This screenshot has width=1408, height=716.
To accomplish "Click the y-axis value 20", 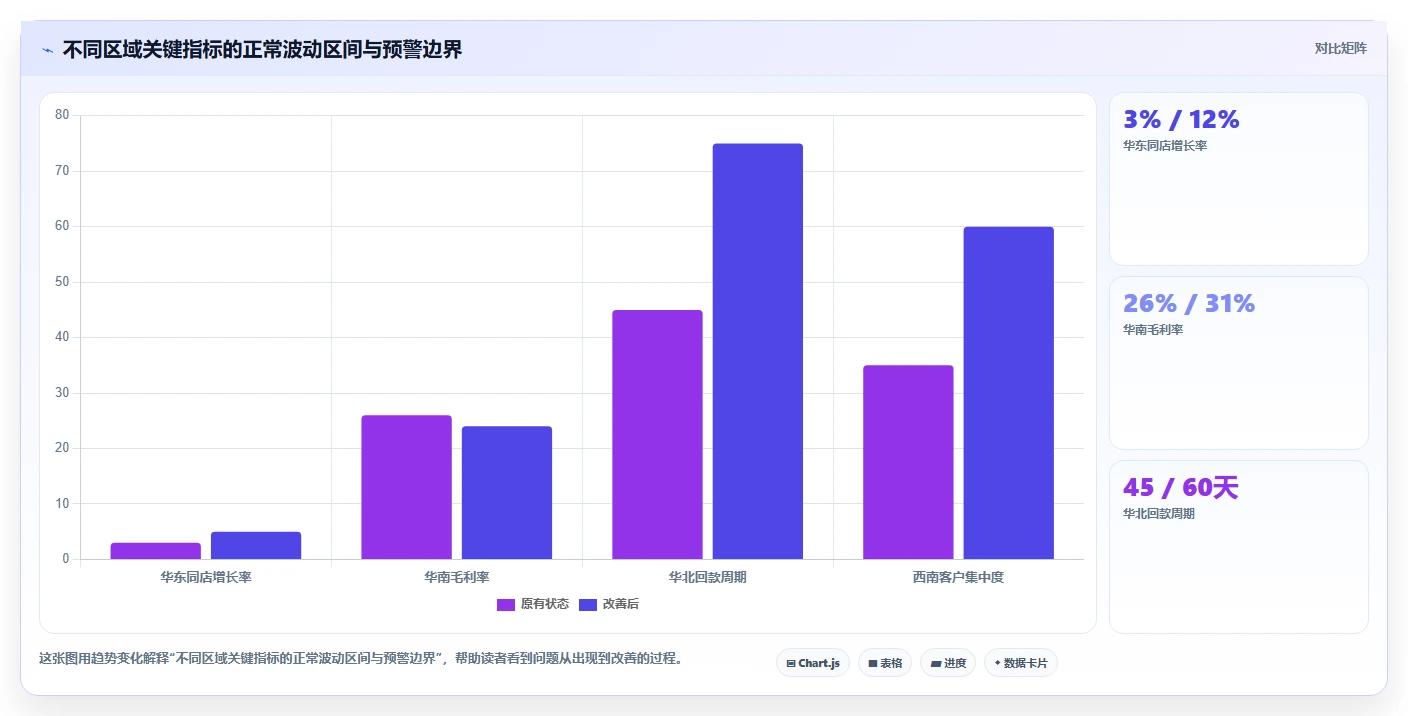I will (x=62, y=448).
